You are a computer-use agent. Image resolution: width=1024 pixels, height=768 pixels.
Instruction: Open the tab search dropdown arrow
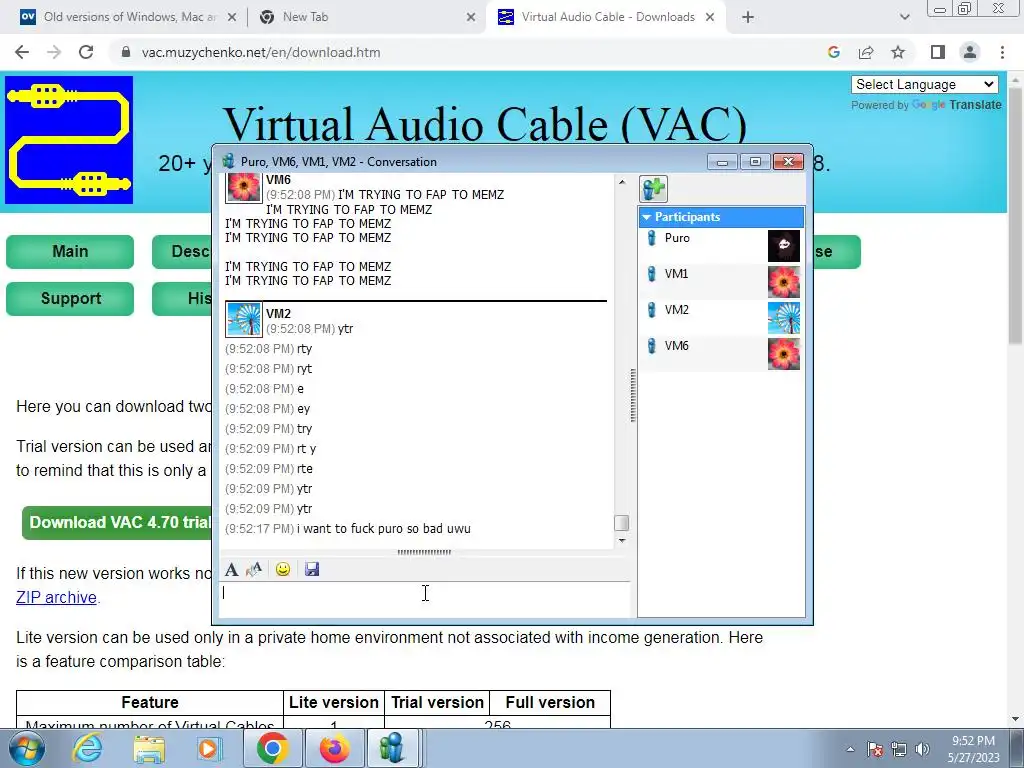[904, 18]
